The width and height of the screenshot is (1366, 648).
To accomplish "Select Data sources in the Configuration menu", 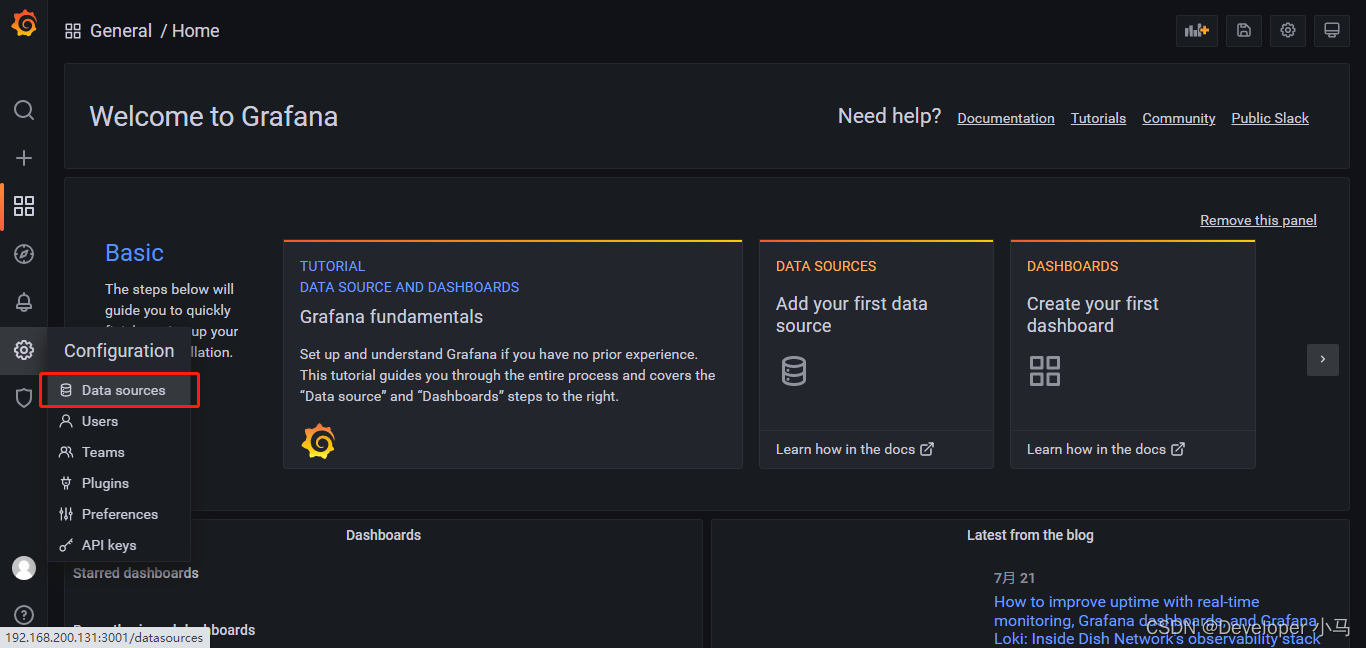I will tap(123, 390).
